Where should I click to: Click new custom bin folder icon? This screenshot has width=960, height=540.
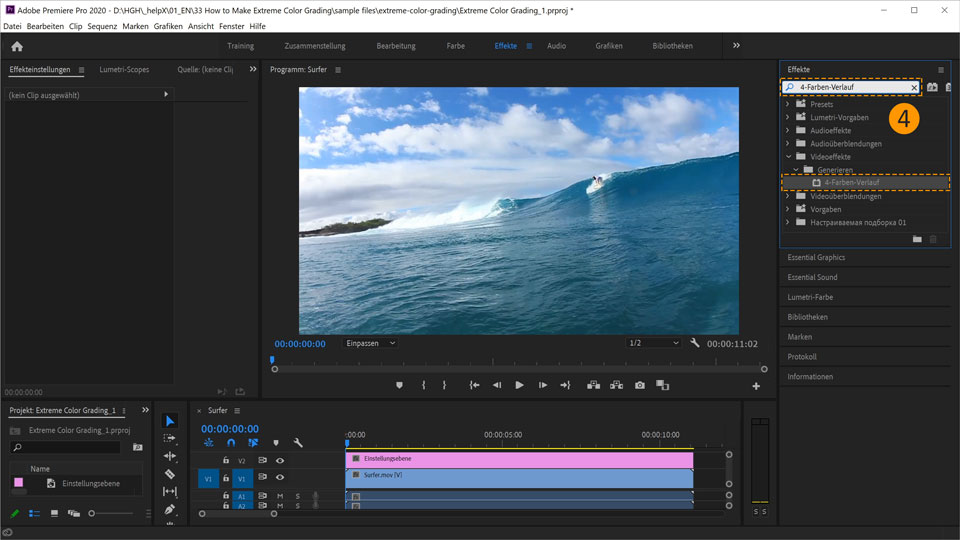917,239
